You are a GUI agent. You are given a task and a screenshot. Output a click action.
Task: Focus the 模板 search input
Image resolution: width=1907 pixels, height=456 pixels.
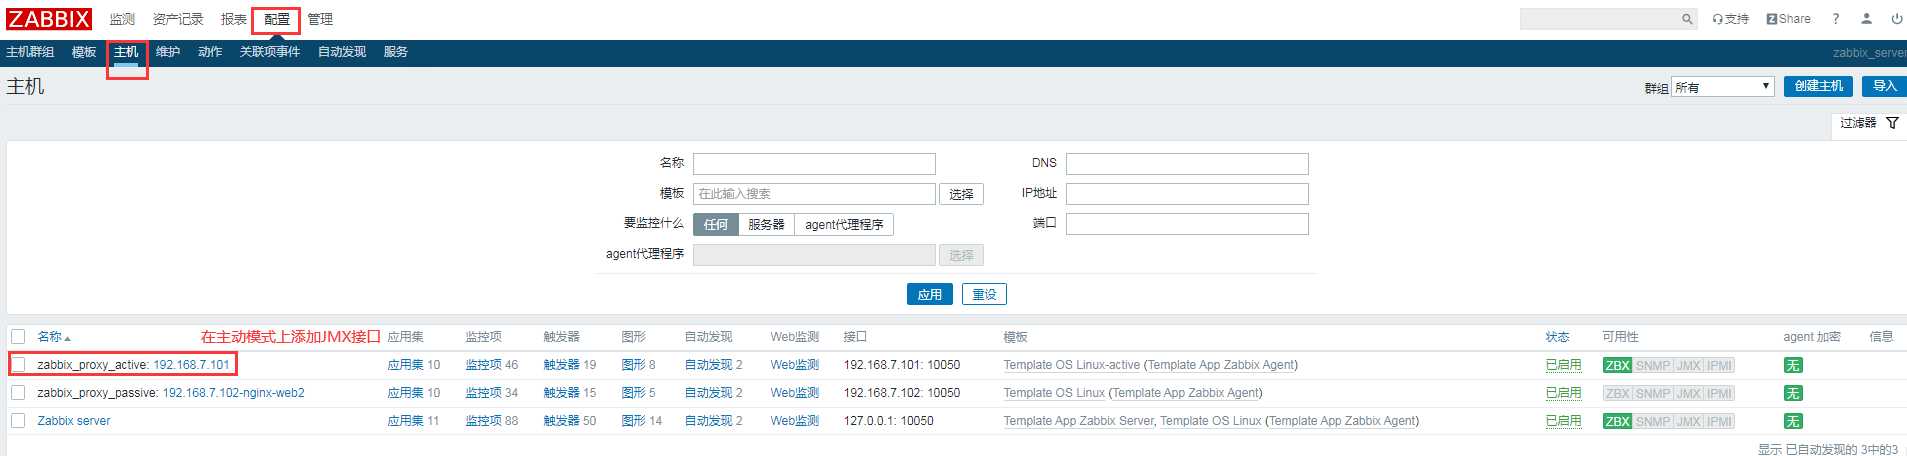(x=814, y=194)
